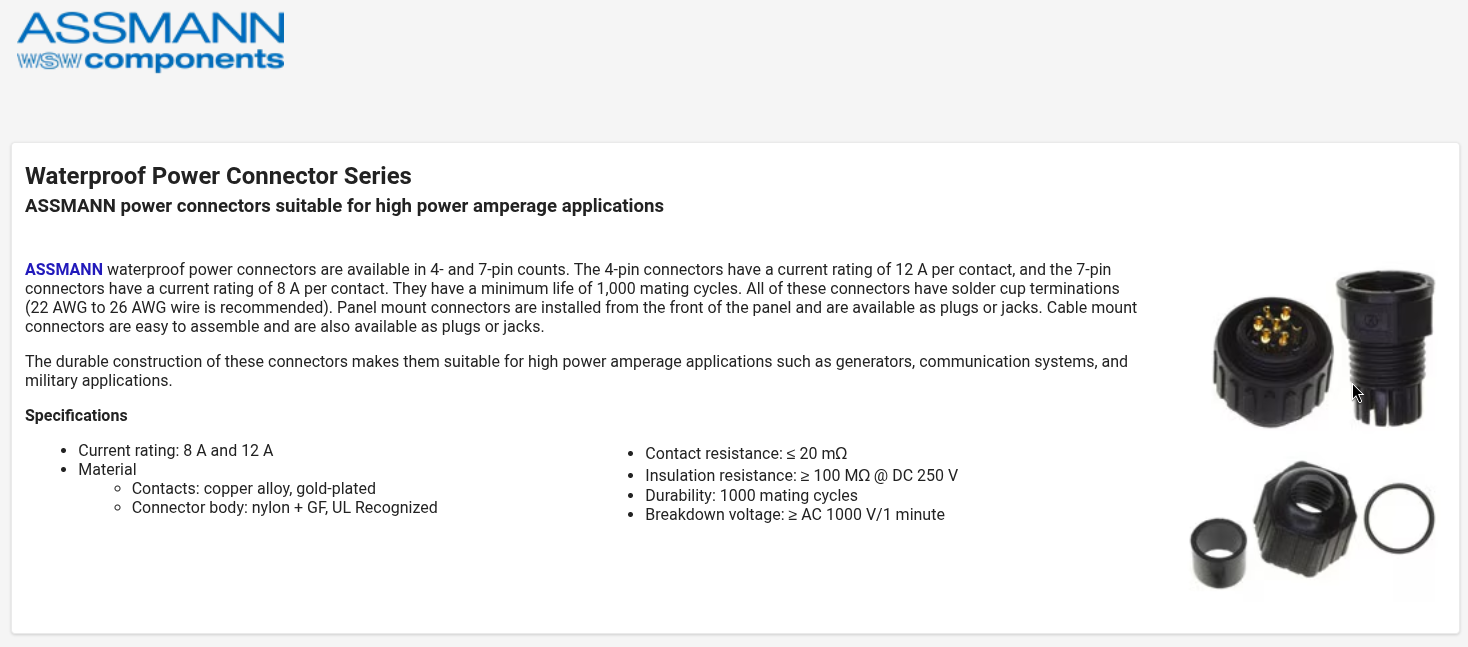Viewport: 1468px width, 647px height.
Task: Click the threaded connector housing image
Action: tap(1386, 345)
